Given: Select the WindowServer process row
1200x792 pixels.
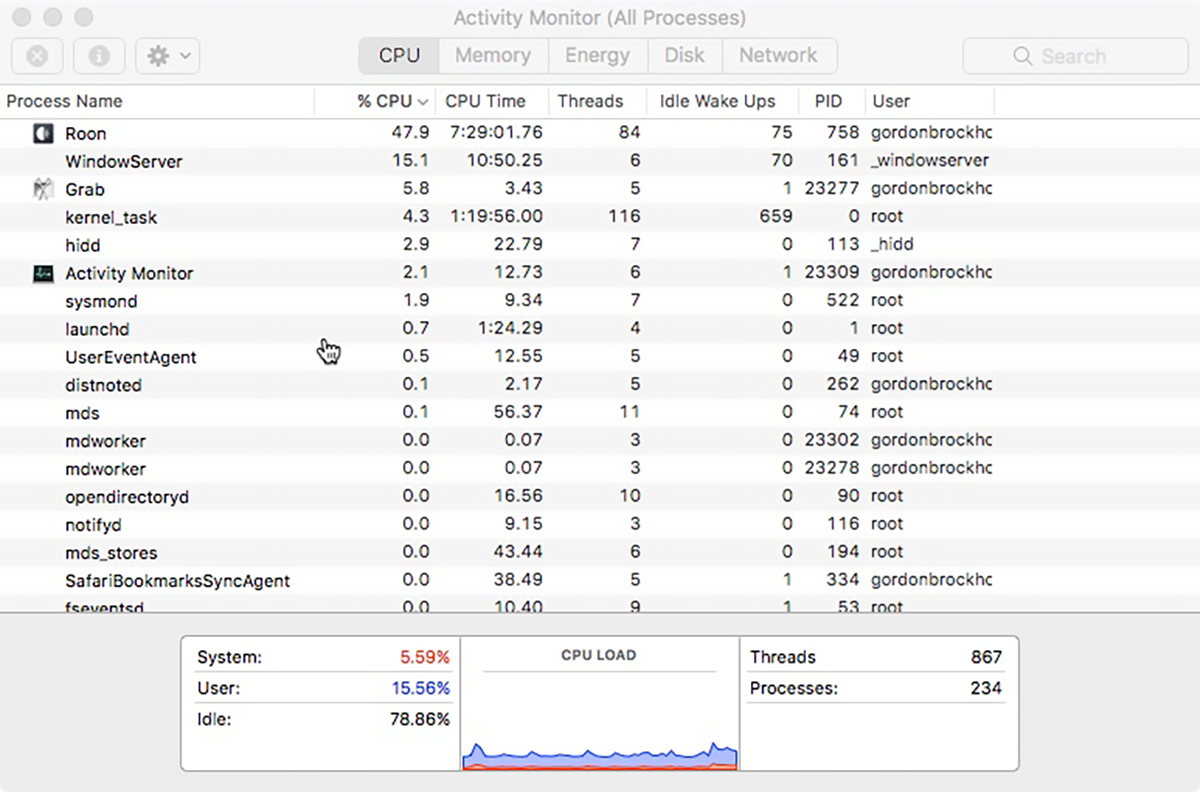Looking at the screenshot, I should tap(600, 161).
